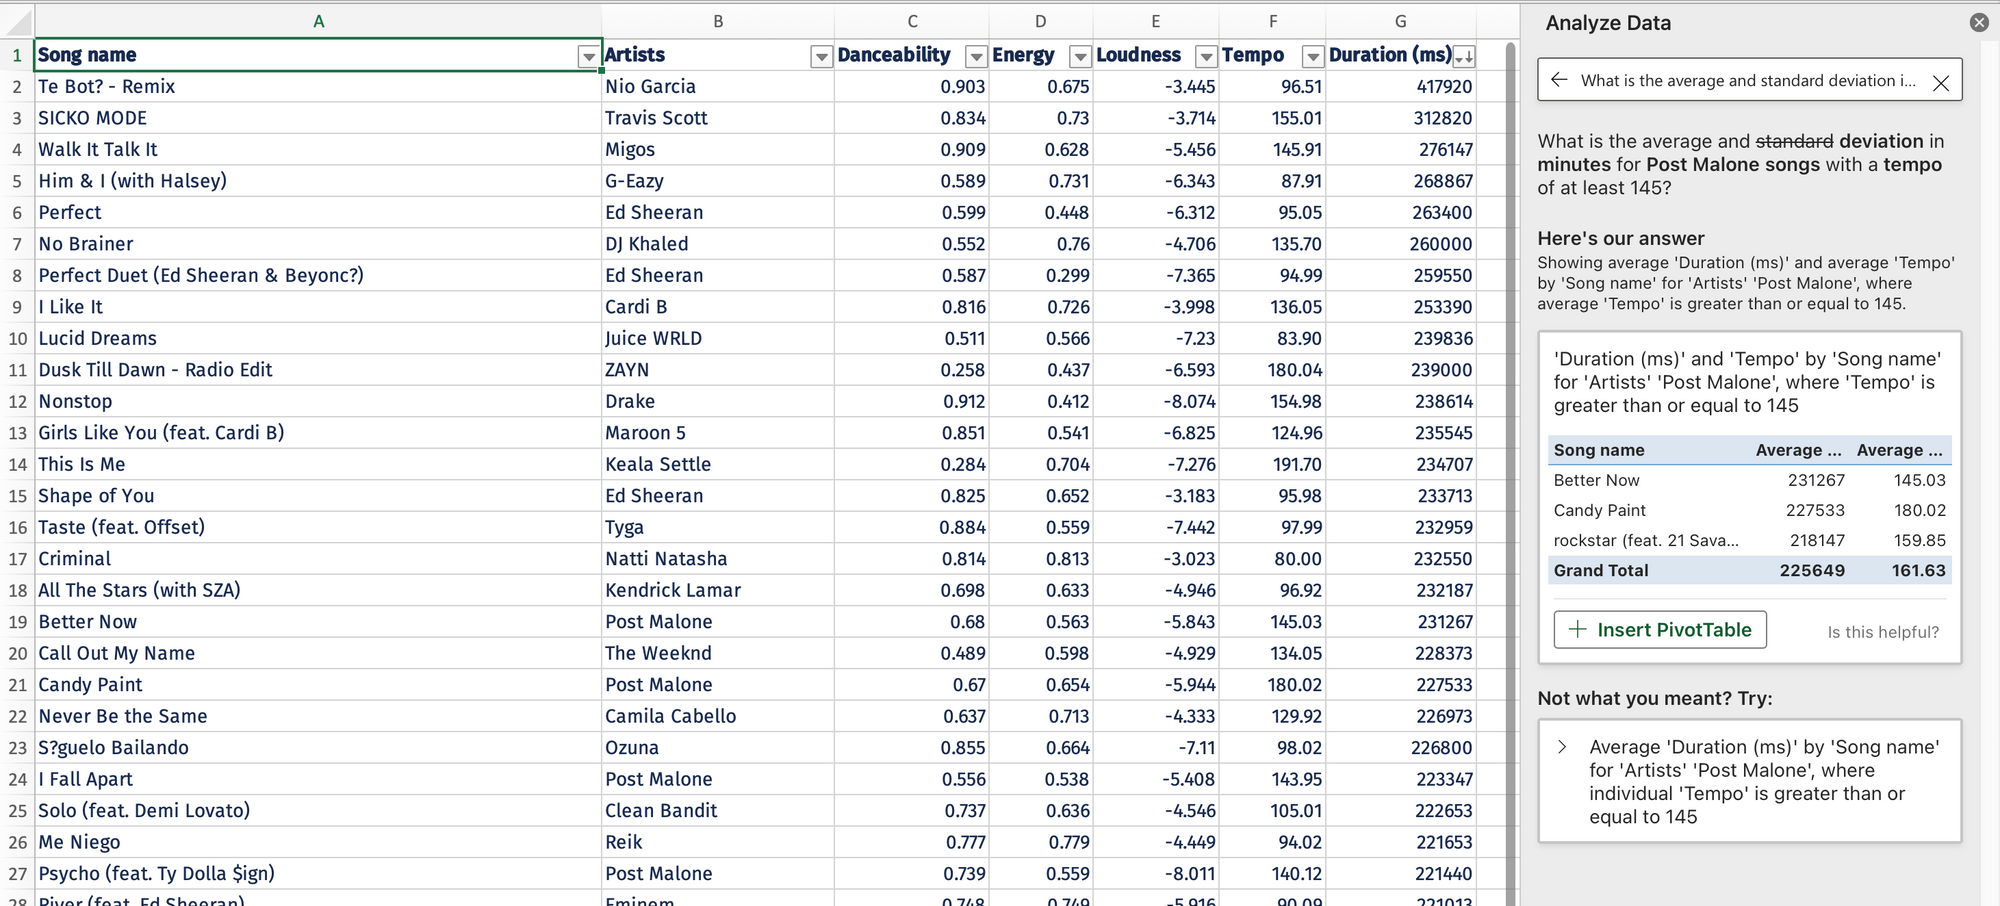Select column D header
The height and width of the screenshot is (906, 2000).
[x=1041, y=21]
